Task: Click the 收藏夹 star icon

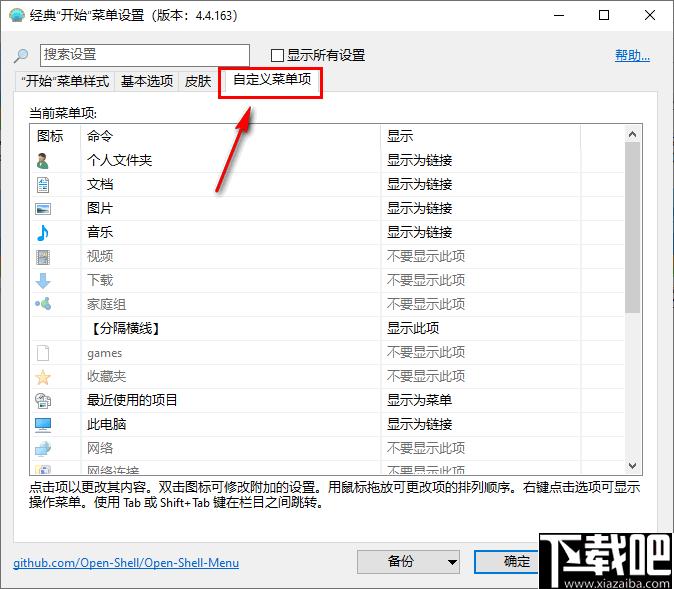Action: pos(43,377)
